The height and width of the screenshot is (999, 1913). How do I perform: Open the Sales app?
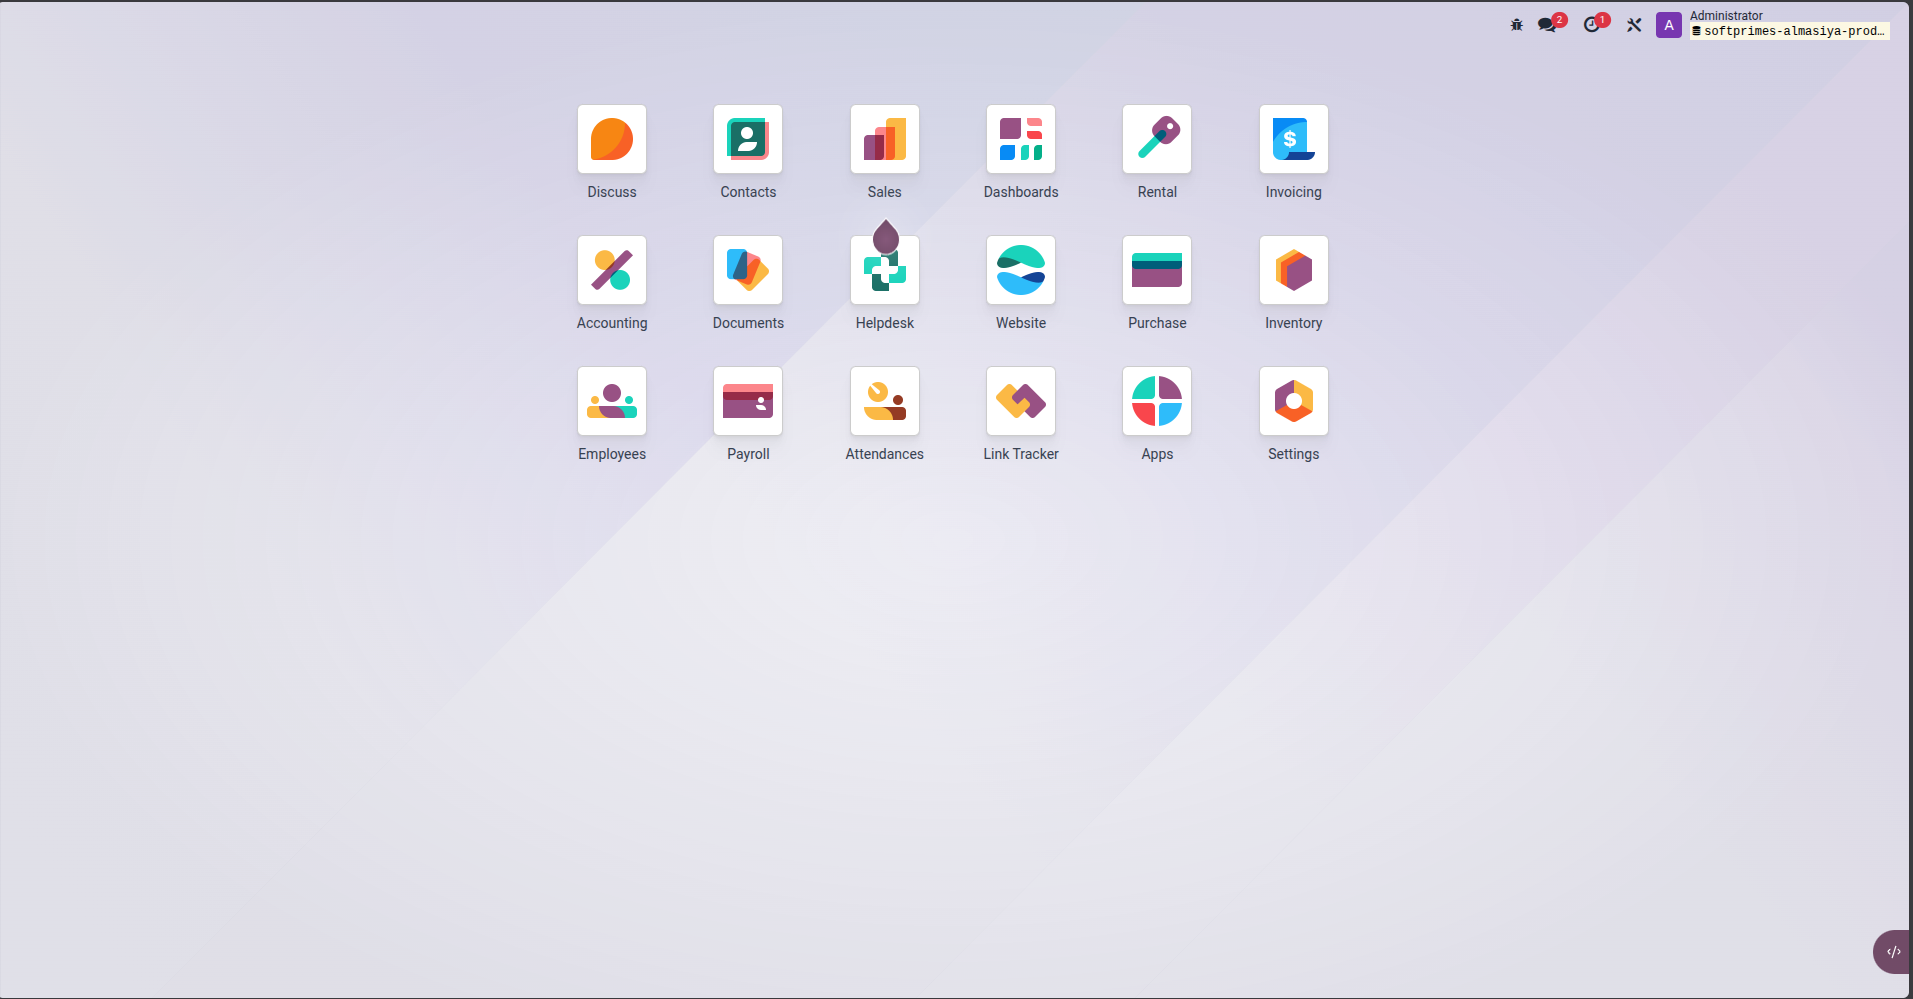point(885,139)
